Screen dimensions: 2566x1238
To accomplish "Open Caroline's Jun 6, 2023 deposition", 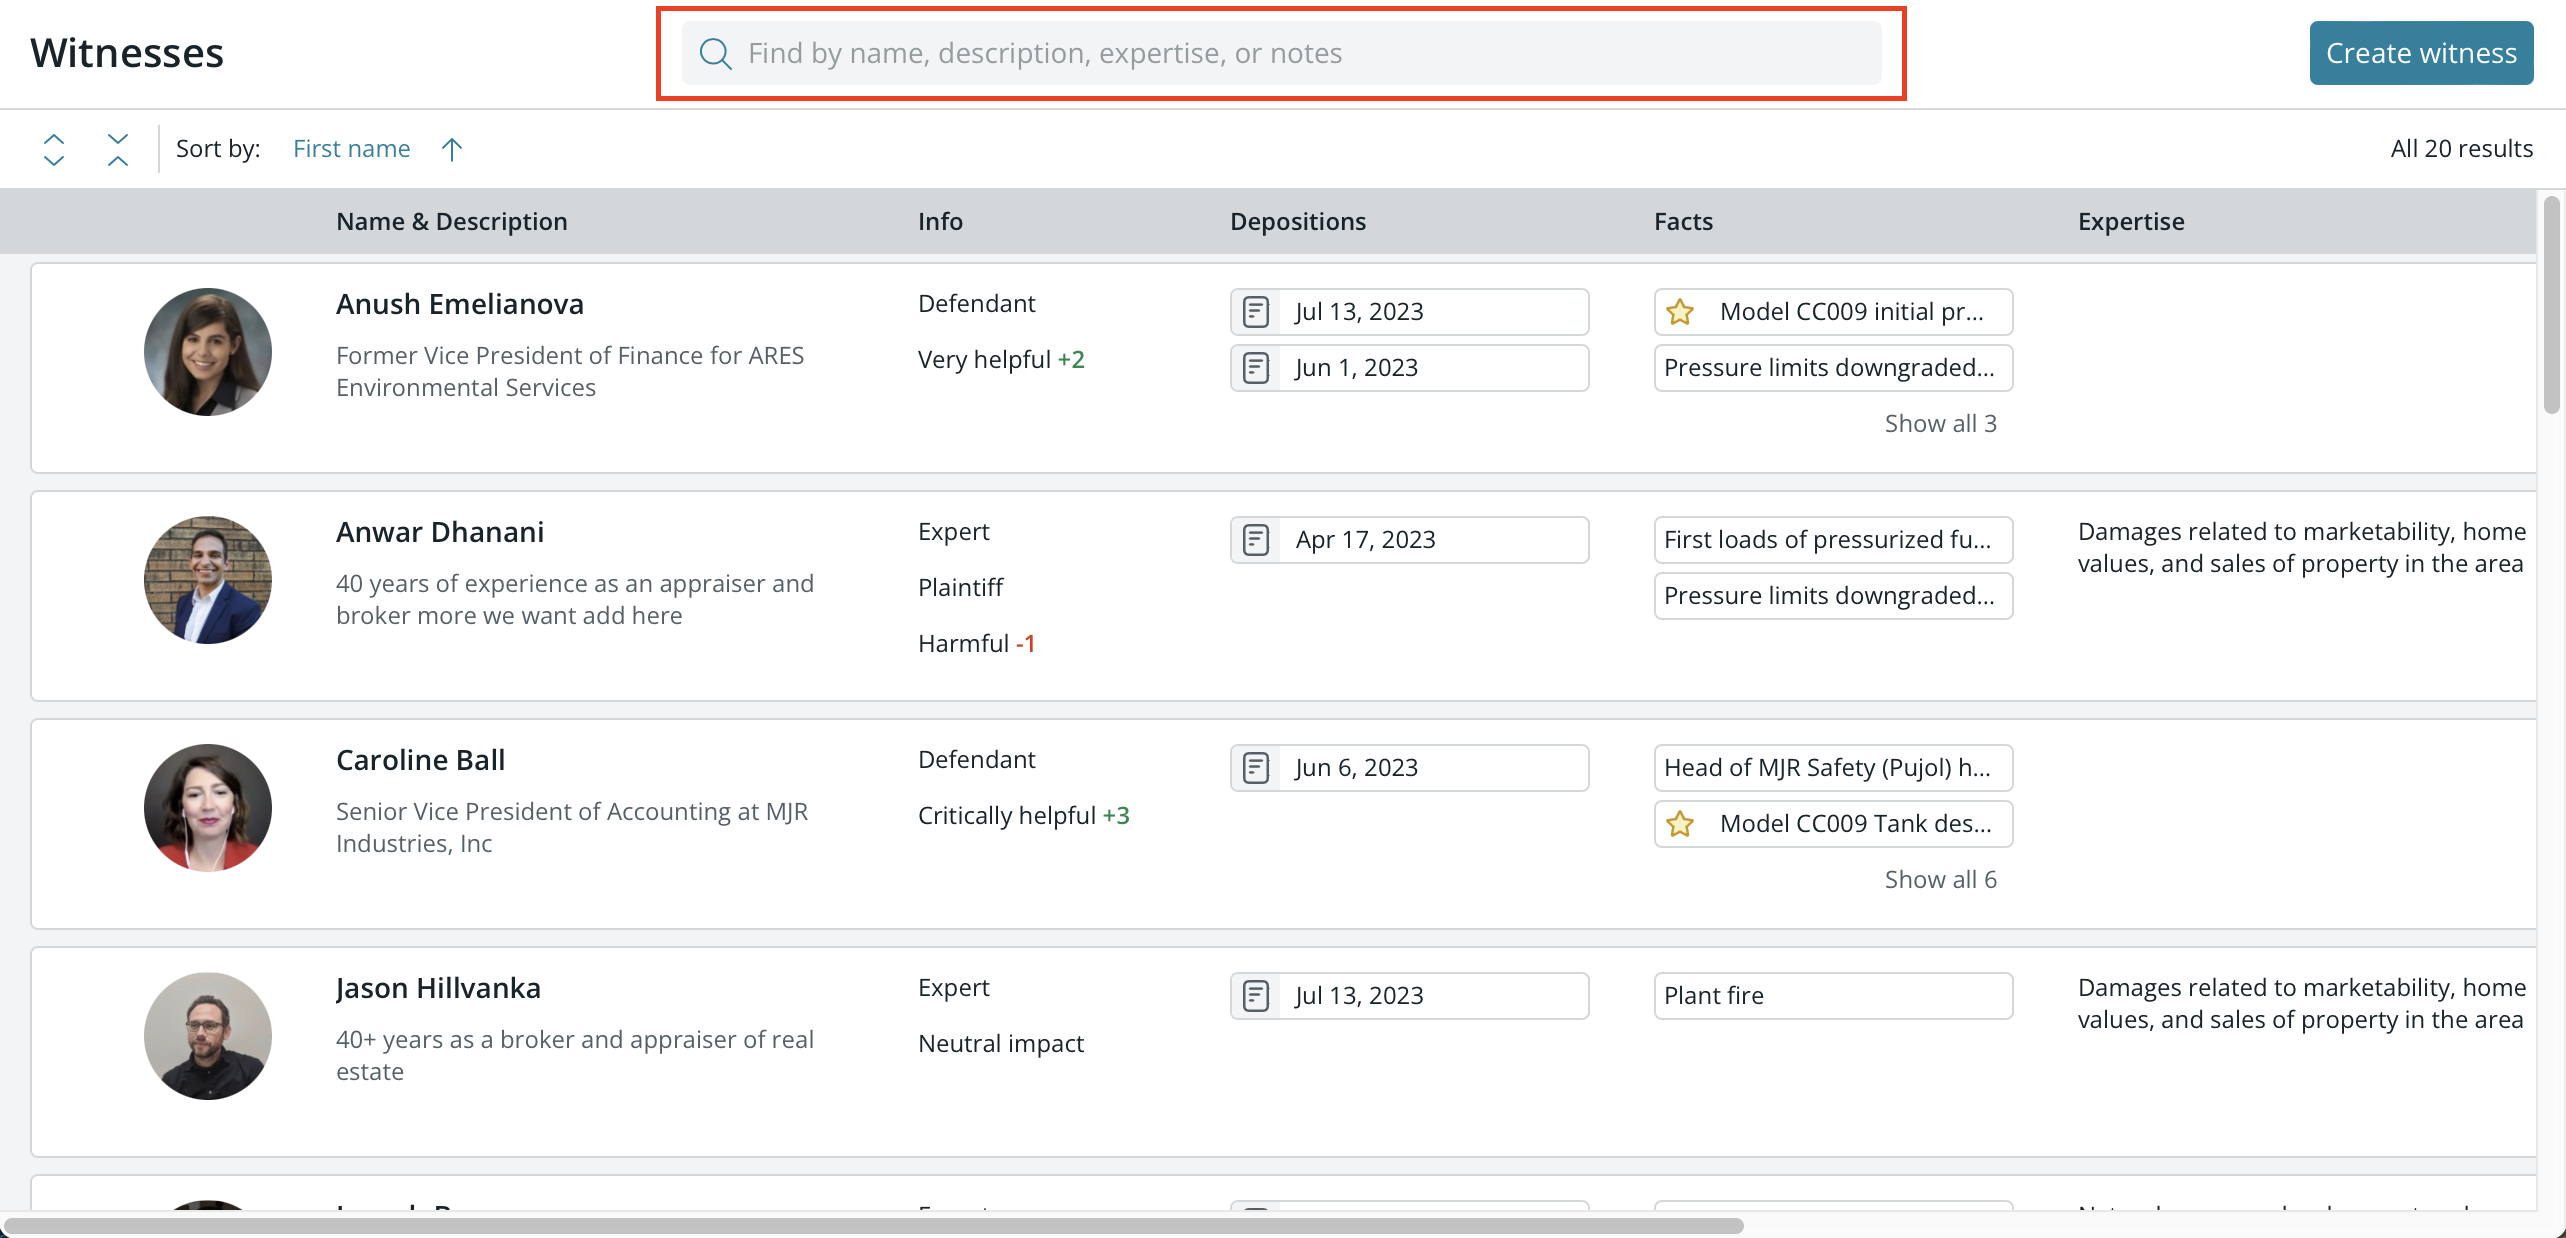I will 1409,768.
